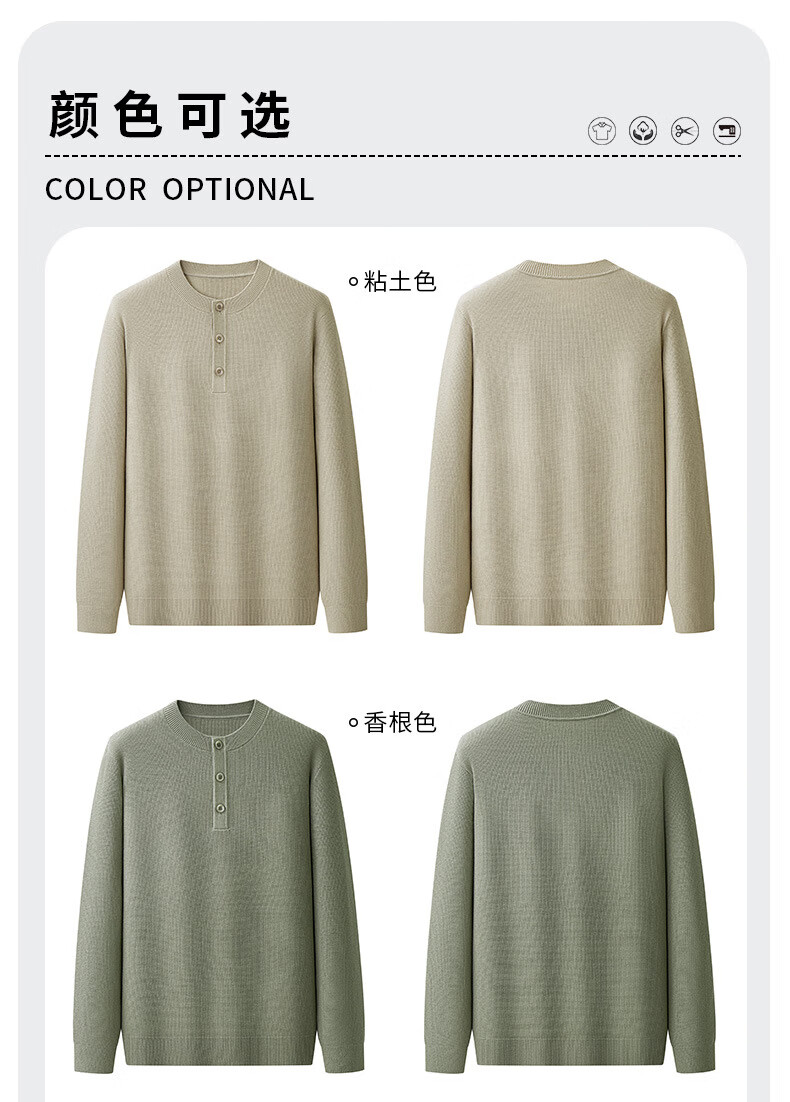Click the bottom button on beige sweater placket
This screenshot has width=790, height=1102.
[x=219, y=371]
